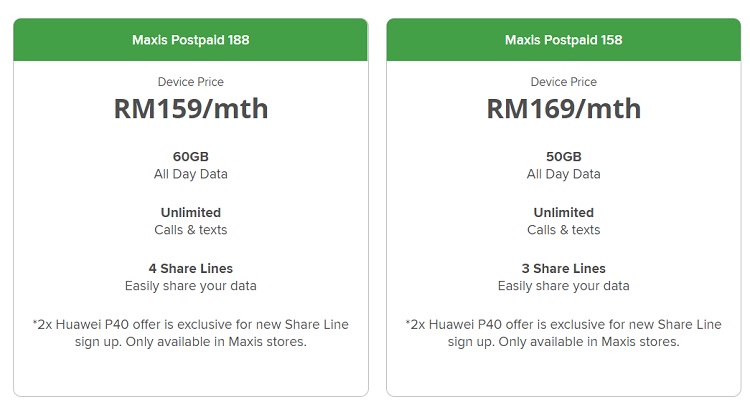Click the RM159/mth device price
This screenshot has height=412, width=750.
[191, 109]
